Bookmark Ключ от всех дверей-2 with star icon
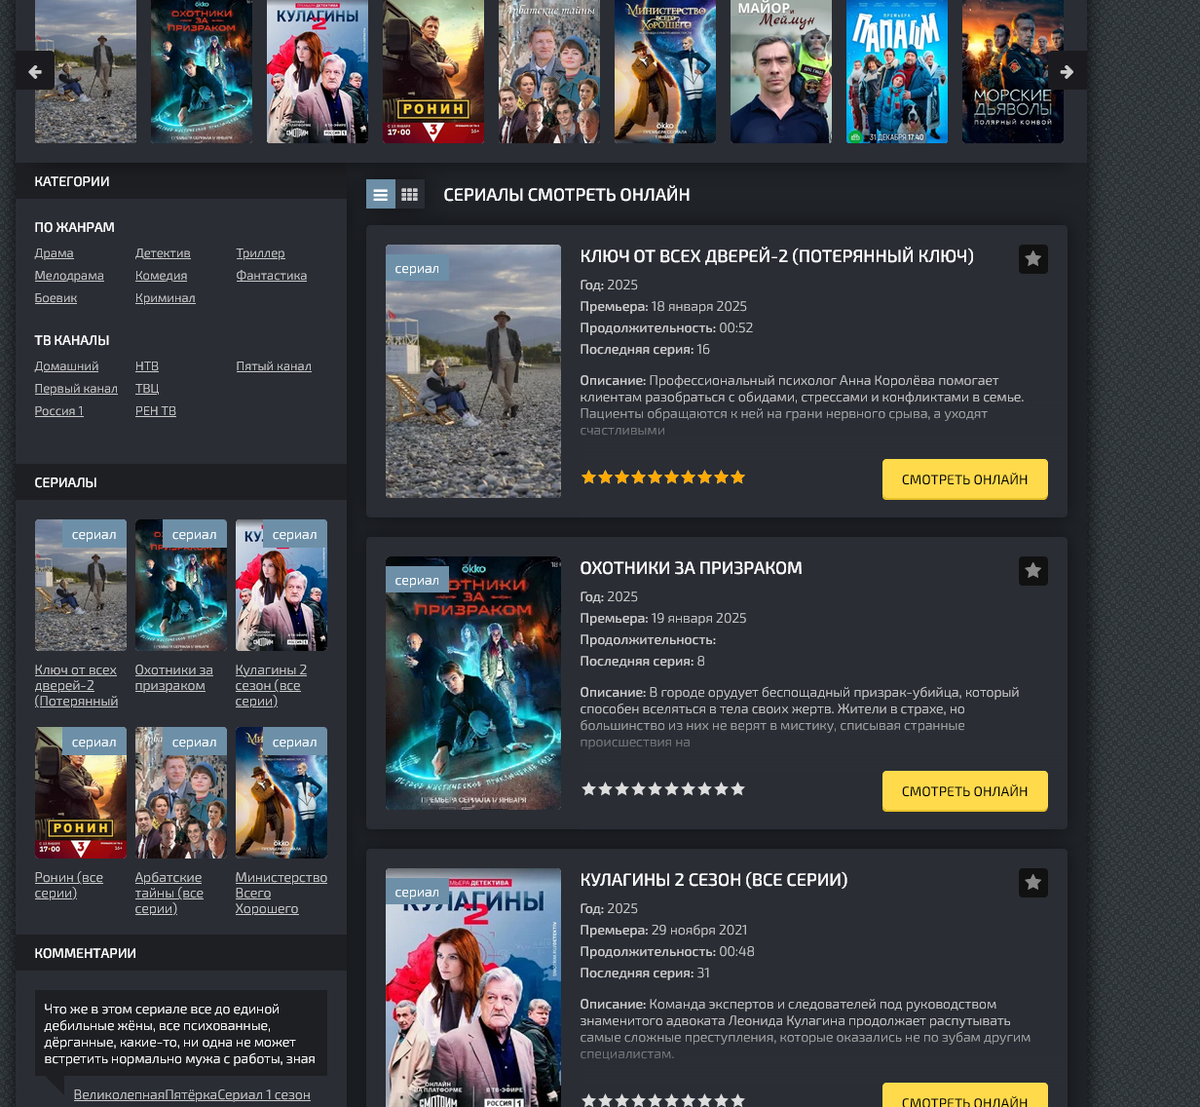Image resolution: width=1200 pixels, height=1107 pixels. pos(1033,259)
